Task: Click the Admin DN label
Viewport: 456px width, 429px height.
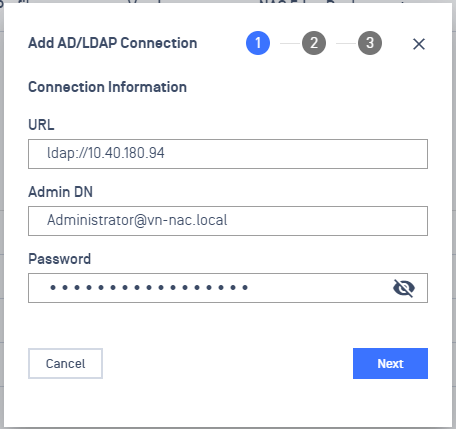Action: pos(60,192)
